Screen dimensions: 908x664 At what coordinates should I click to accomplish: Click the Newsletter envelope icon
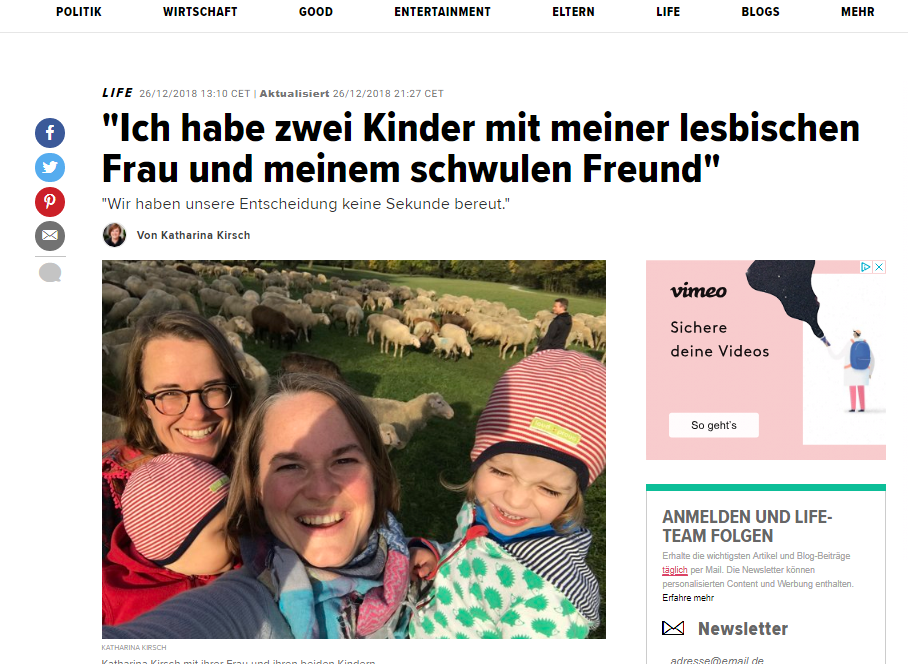673,628
